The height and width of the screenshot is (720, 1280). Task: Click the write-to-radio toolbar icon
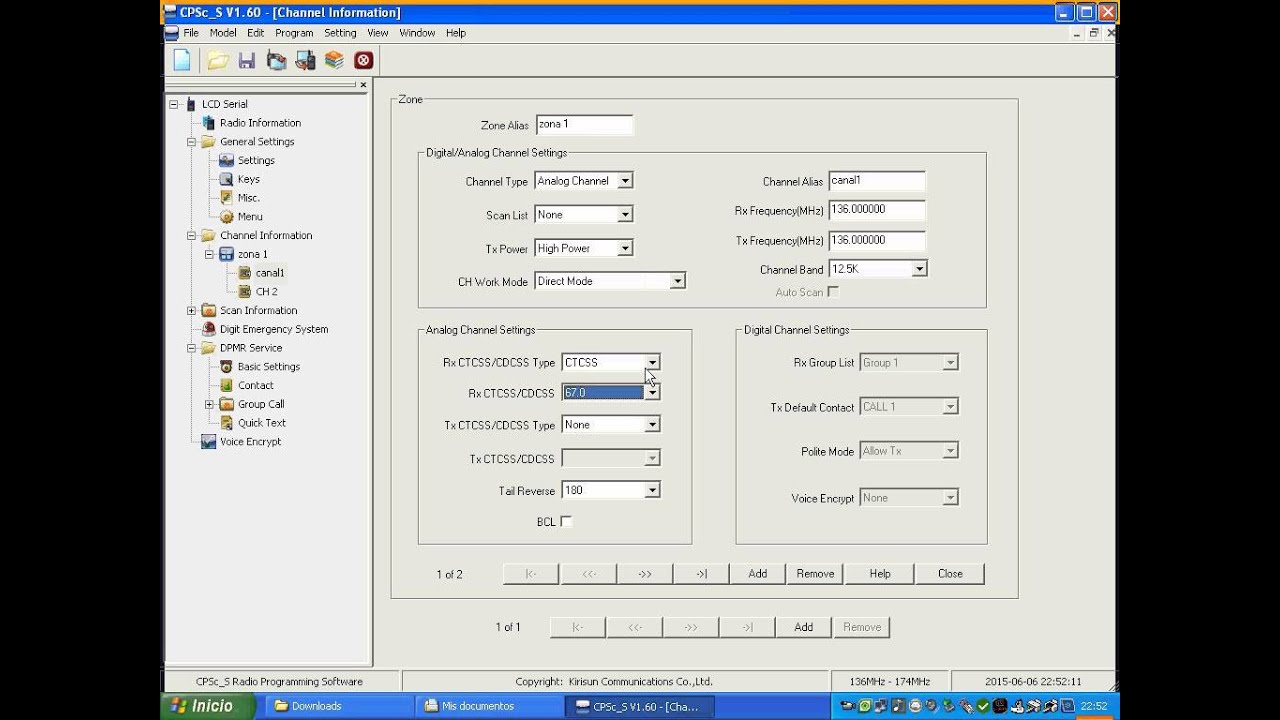point(305,60)
